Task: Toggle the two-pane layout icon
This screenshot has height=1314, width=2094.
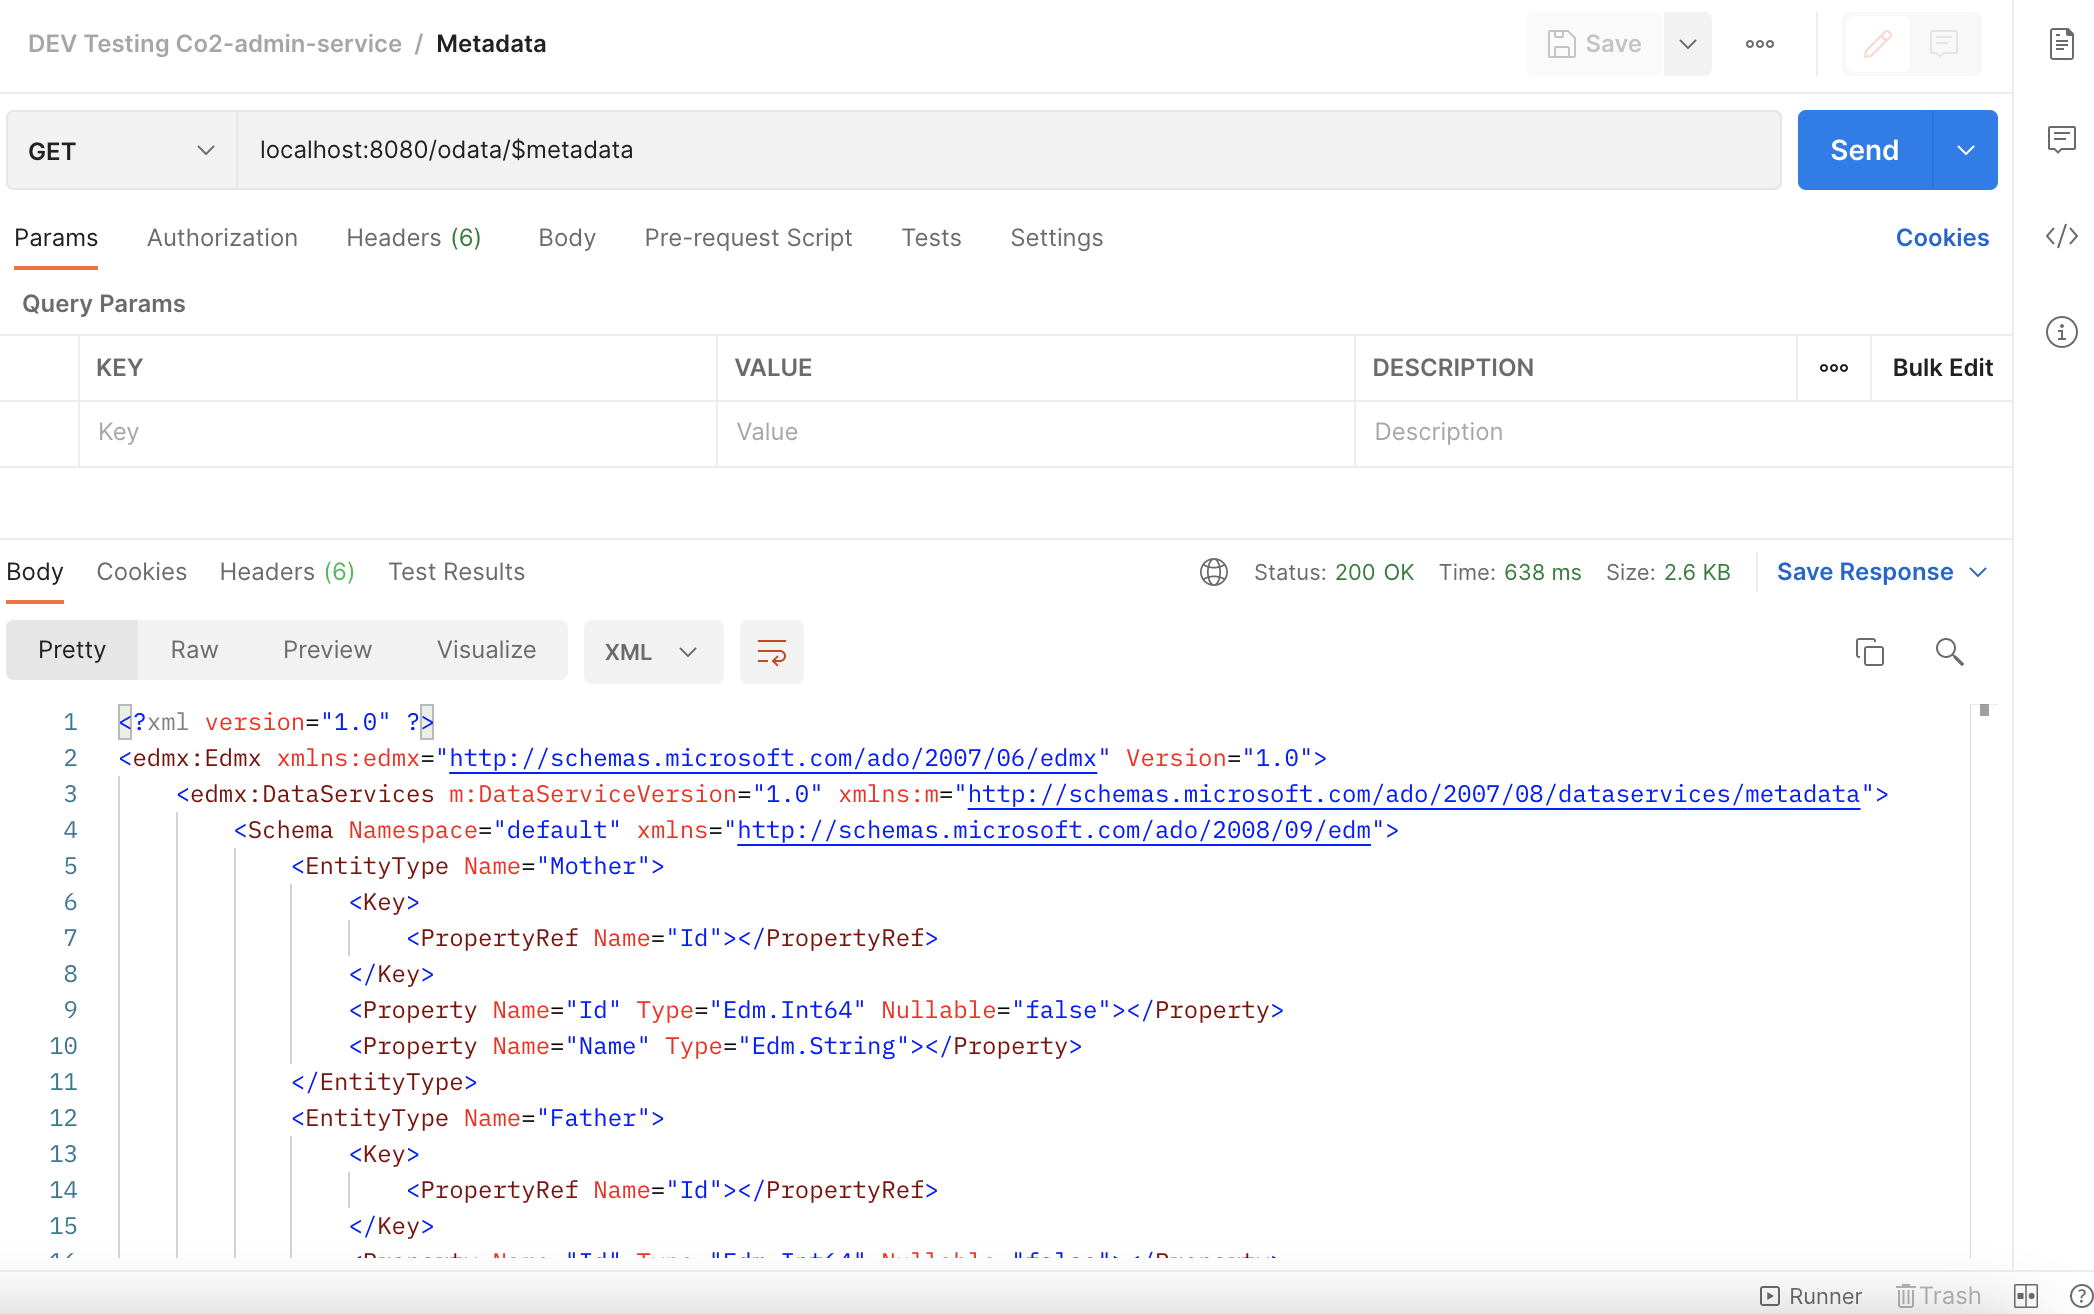Action: pos(2025,1296)
